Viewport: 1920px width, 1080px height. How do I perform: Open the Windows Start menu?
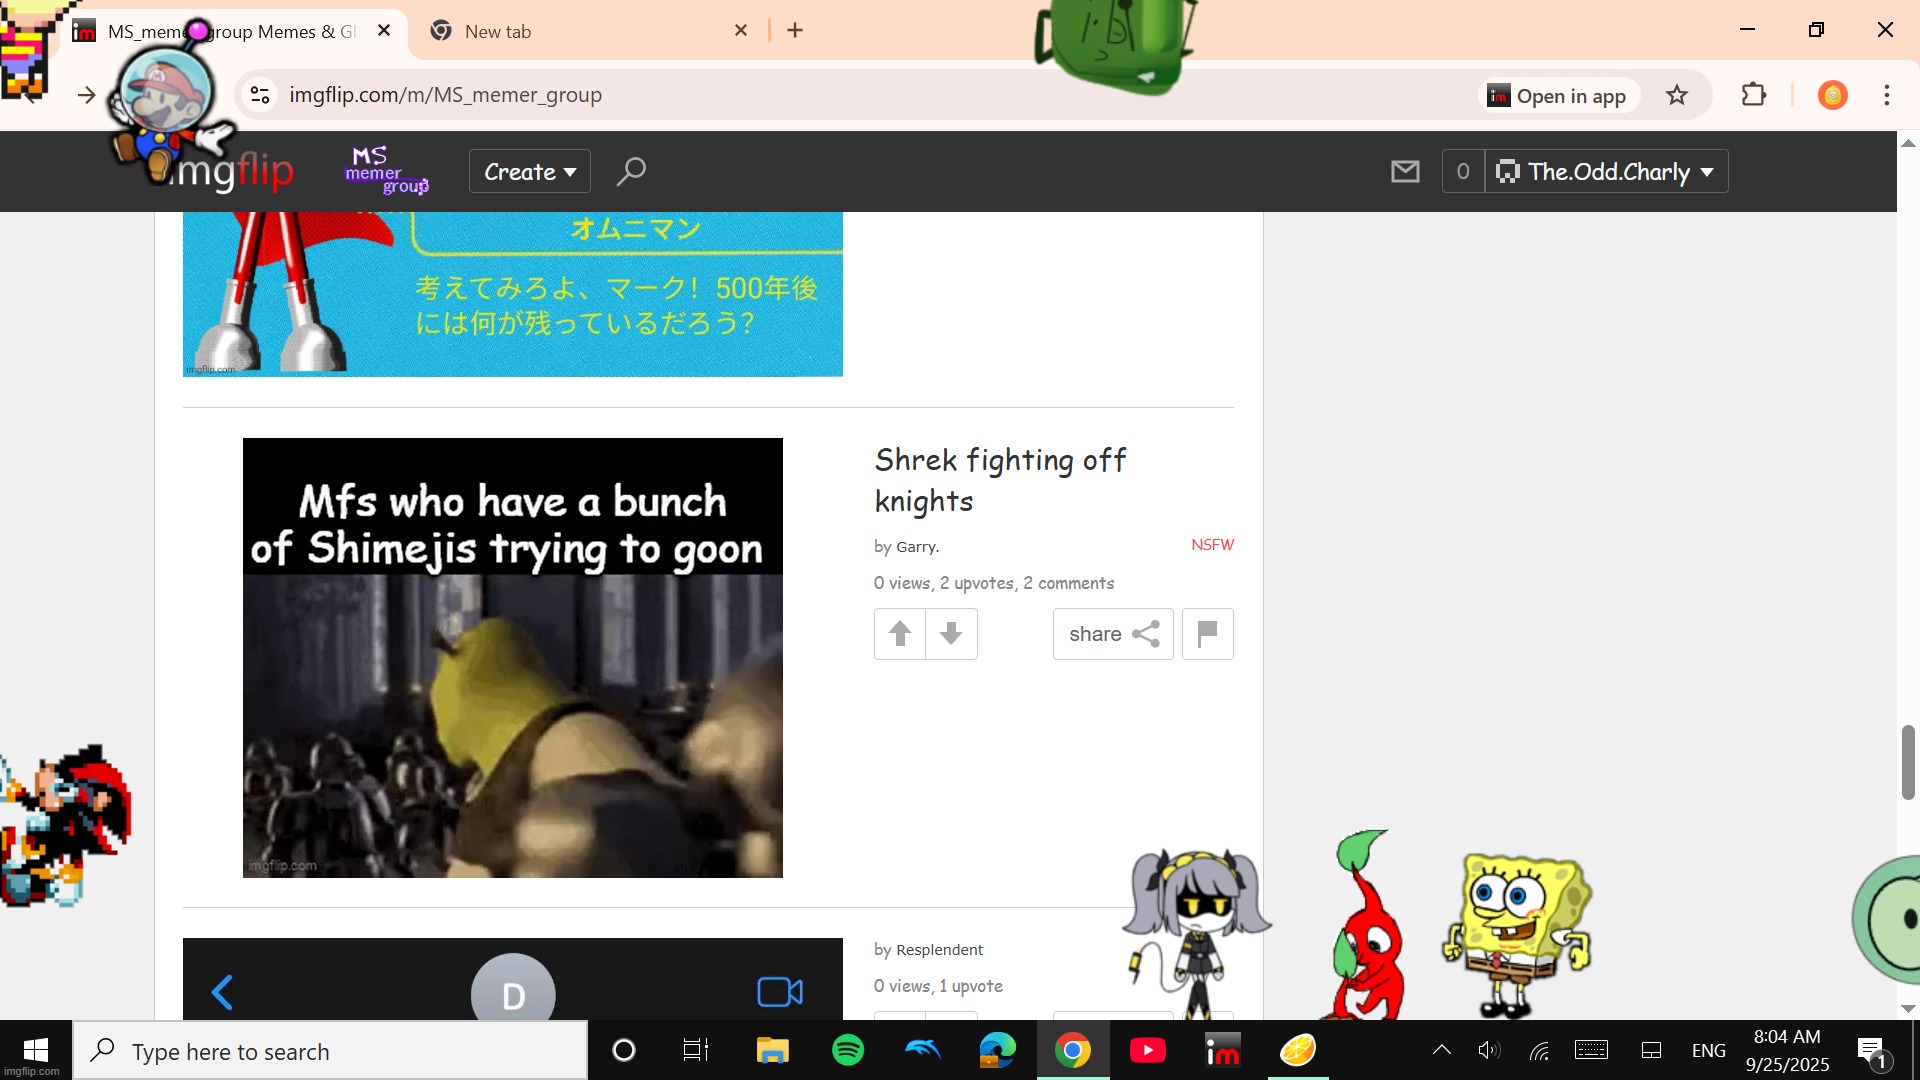[36, 1050]
